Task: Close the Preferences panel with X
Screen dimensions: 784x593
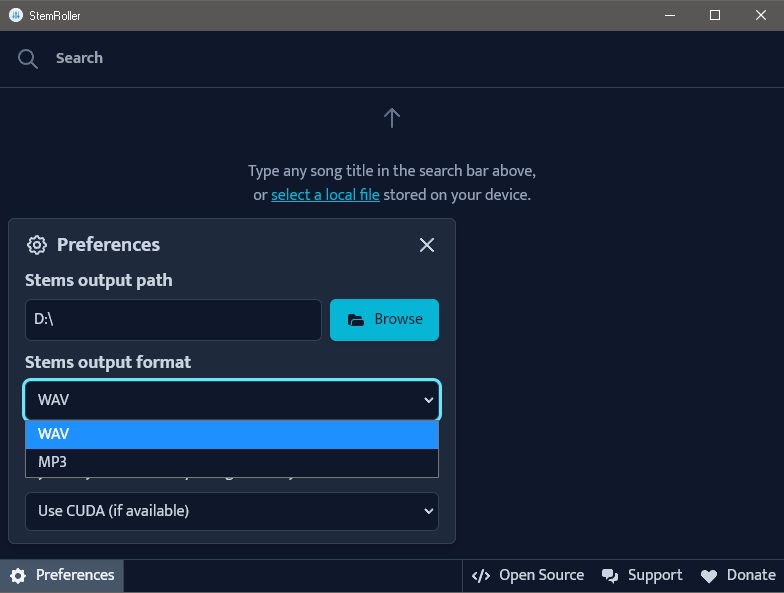Action: [426, 245]
